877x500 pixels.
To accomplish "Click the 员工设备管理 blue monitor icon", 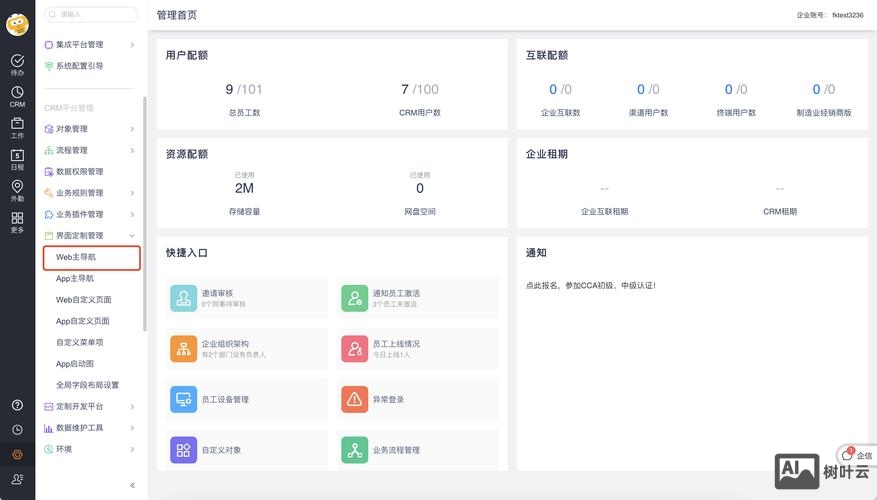I will [183, 399].
